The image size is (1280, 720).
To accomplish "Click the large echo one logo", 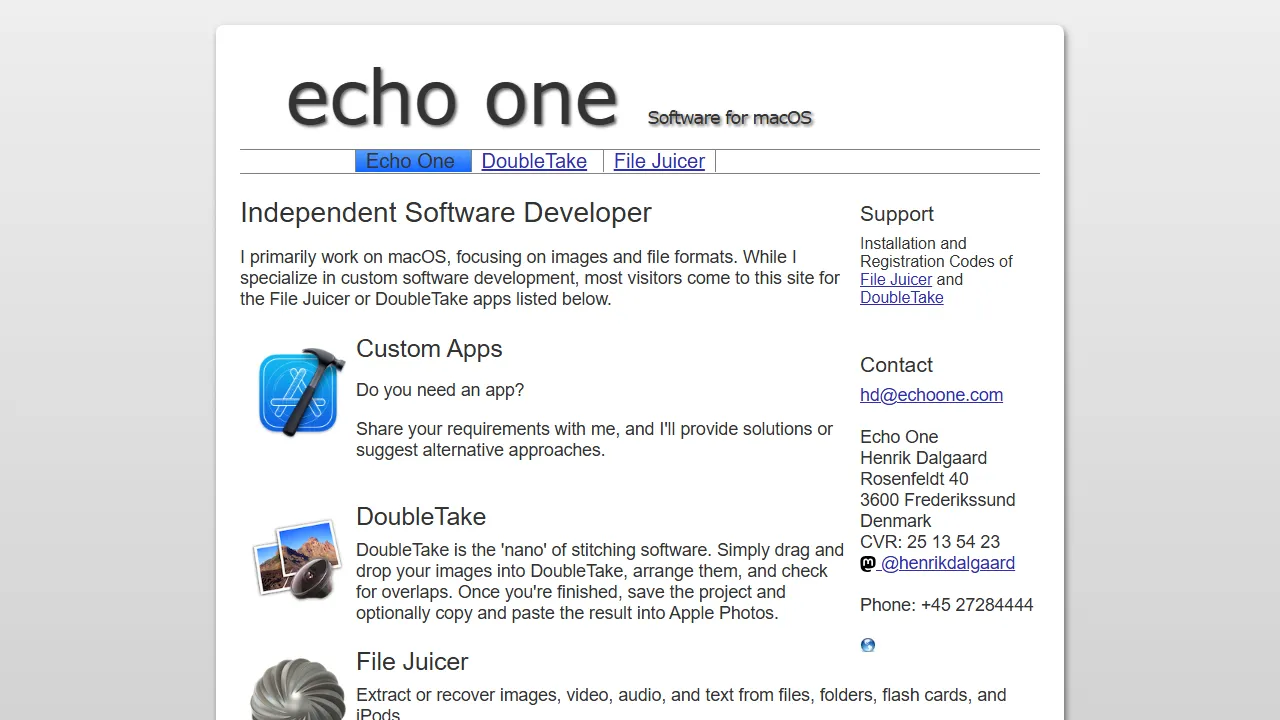I will tap(452, 97).
